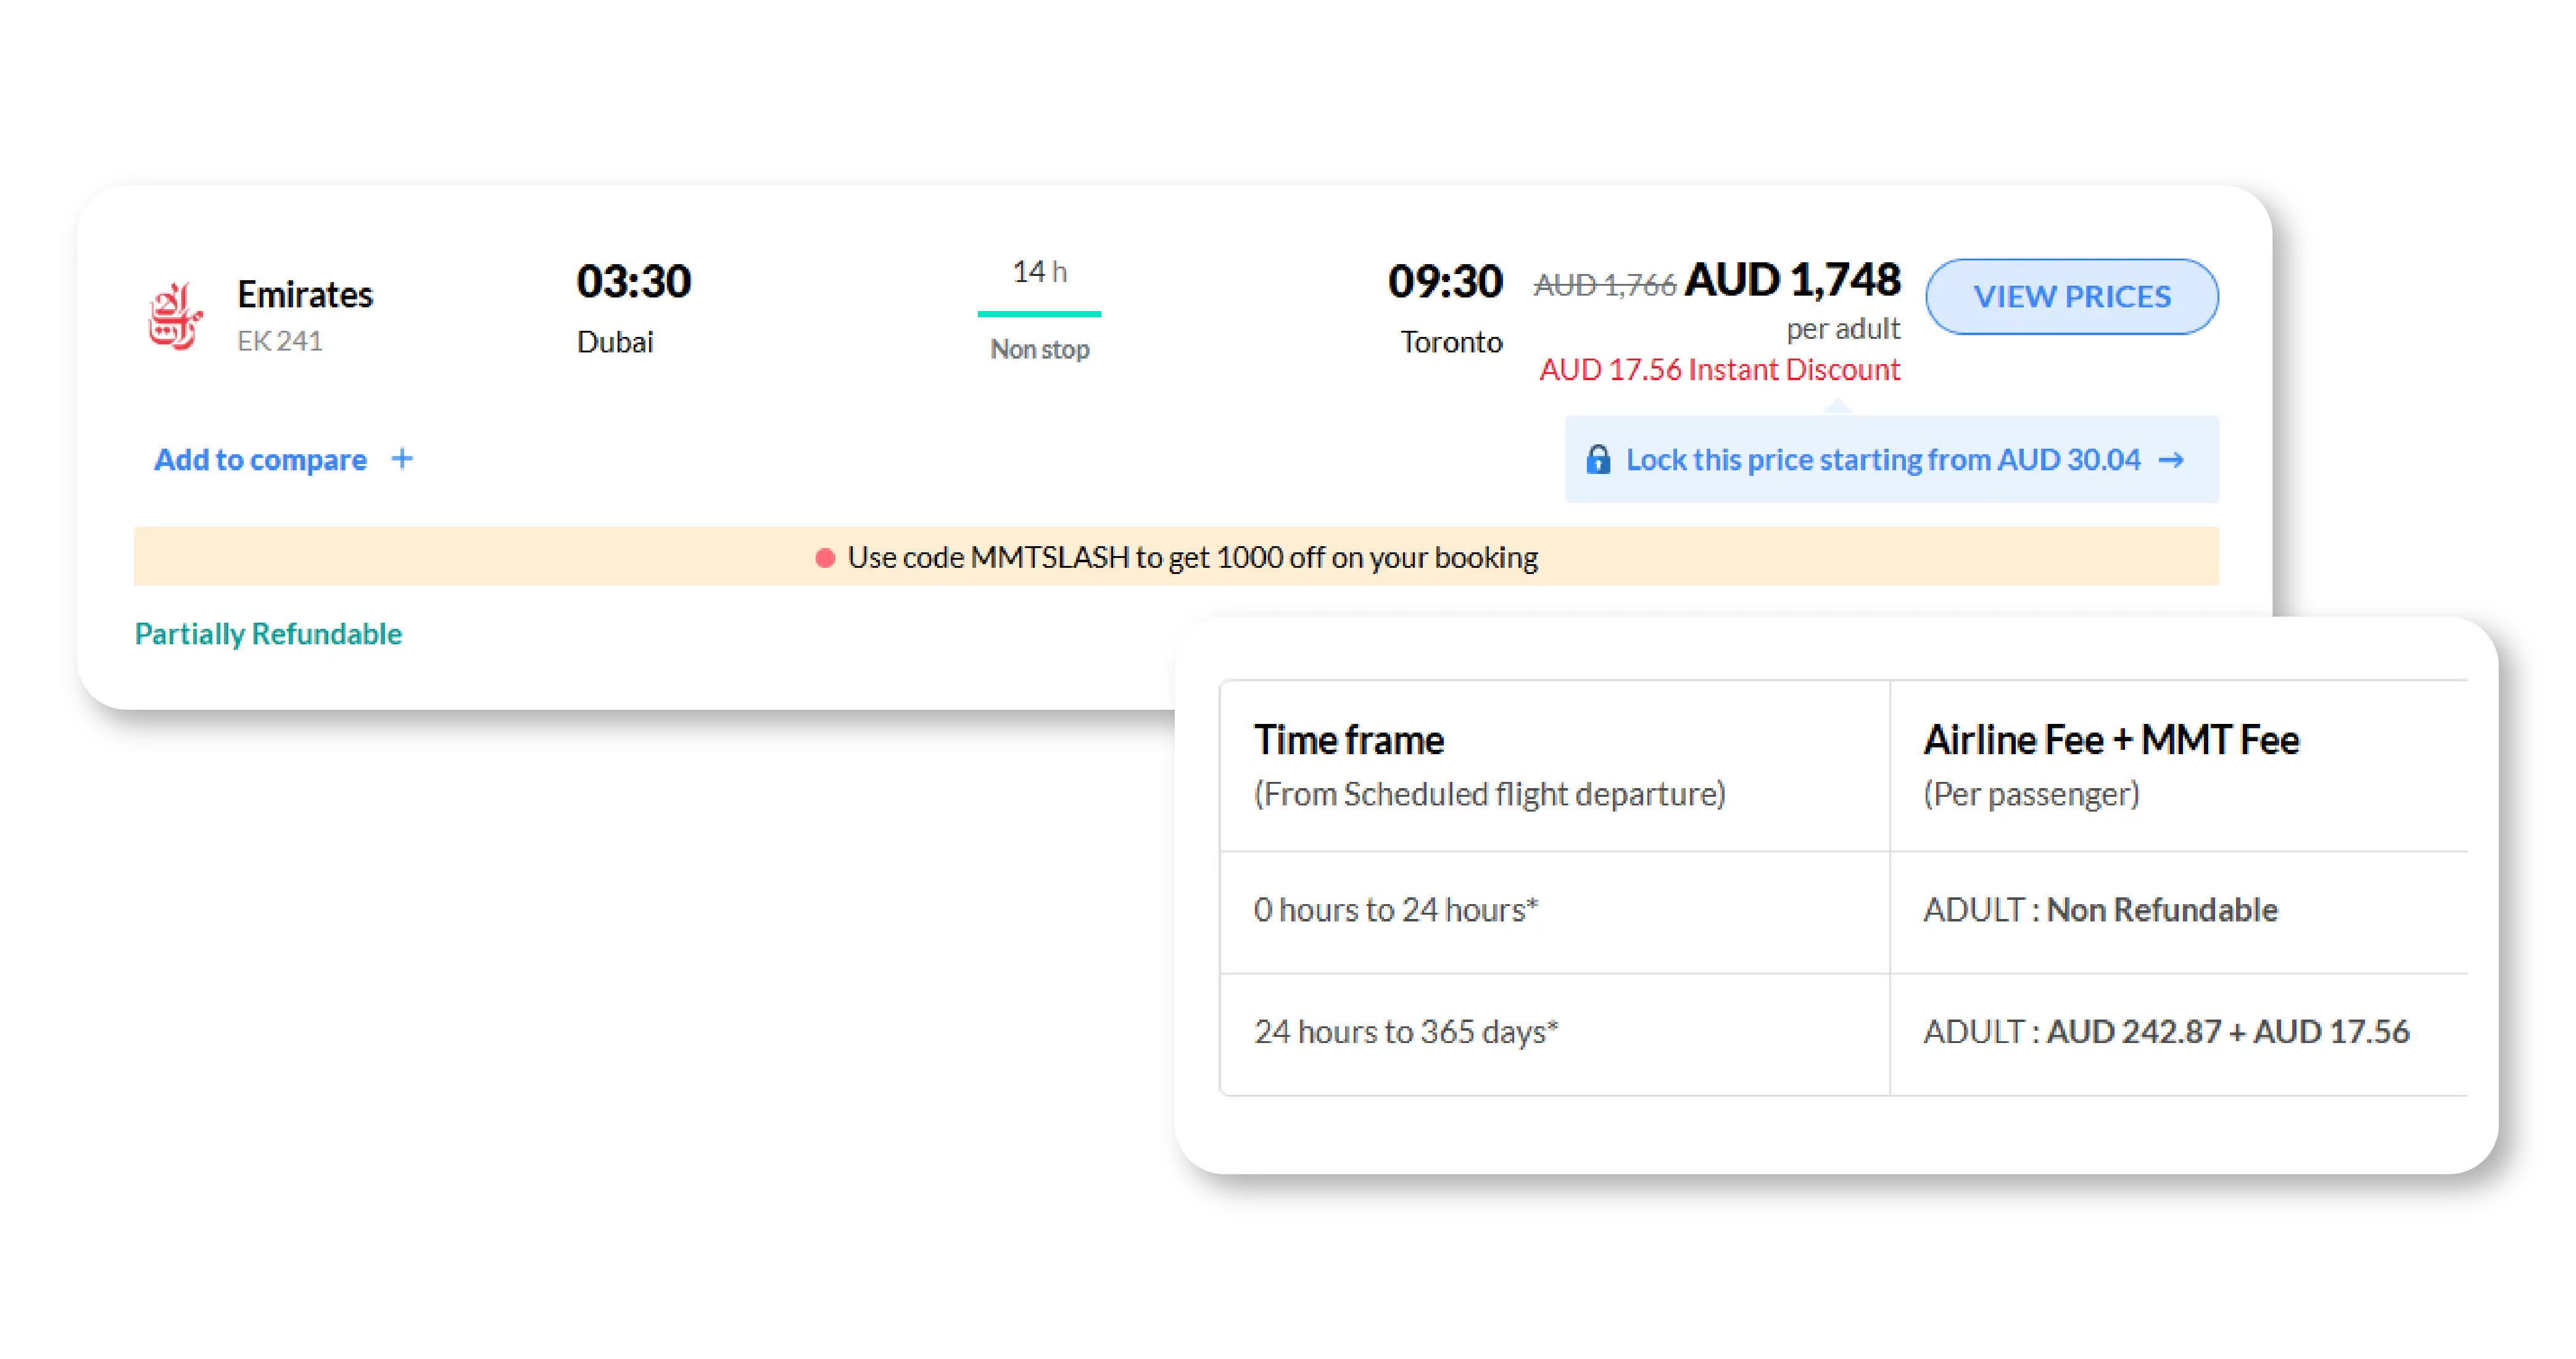Click the Add to compare link
This screenshot has height=1359, width=2576.
(260, 460)
